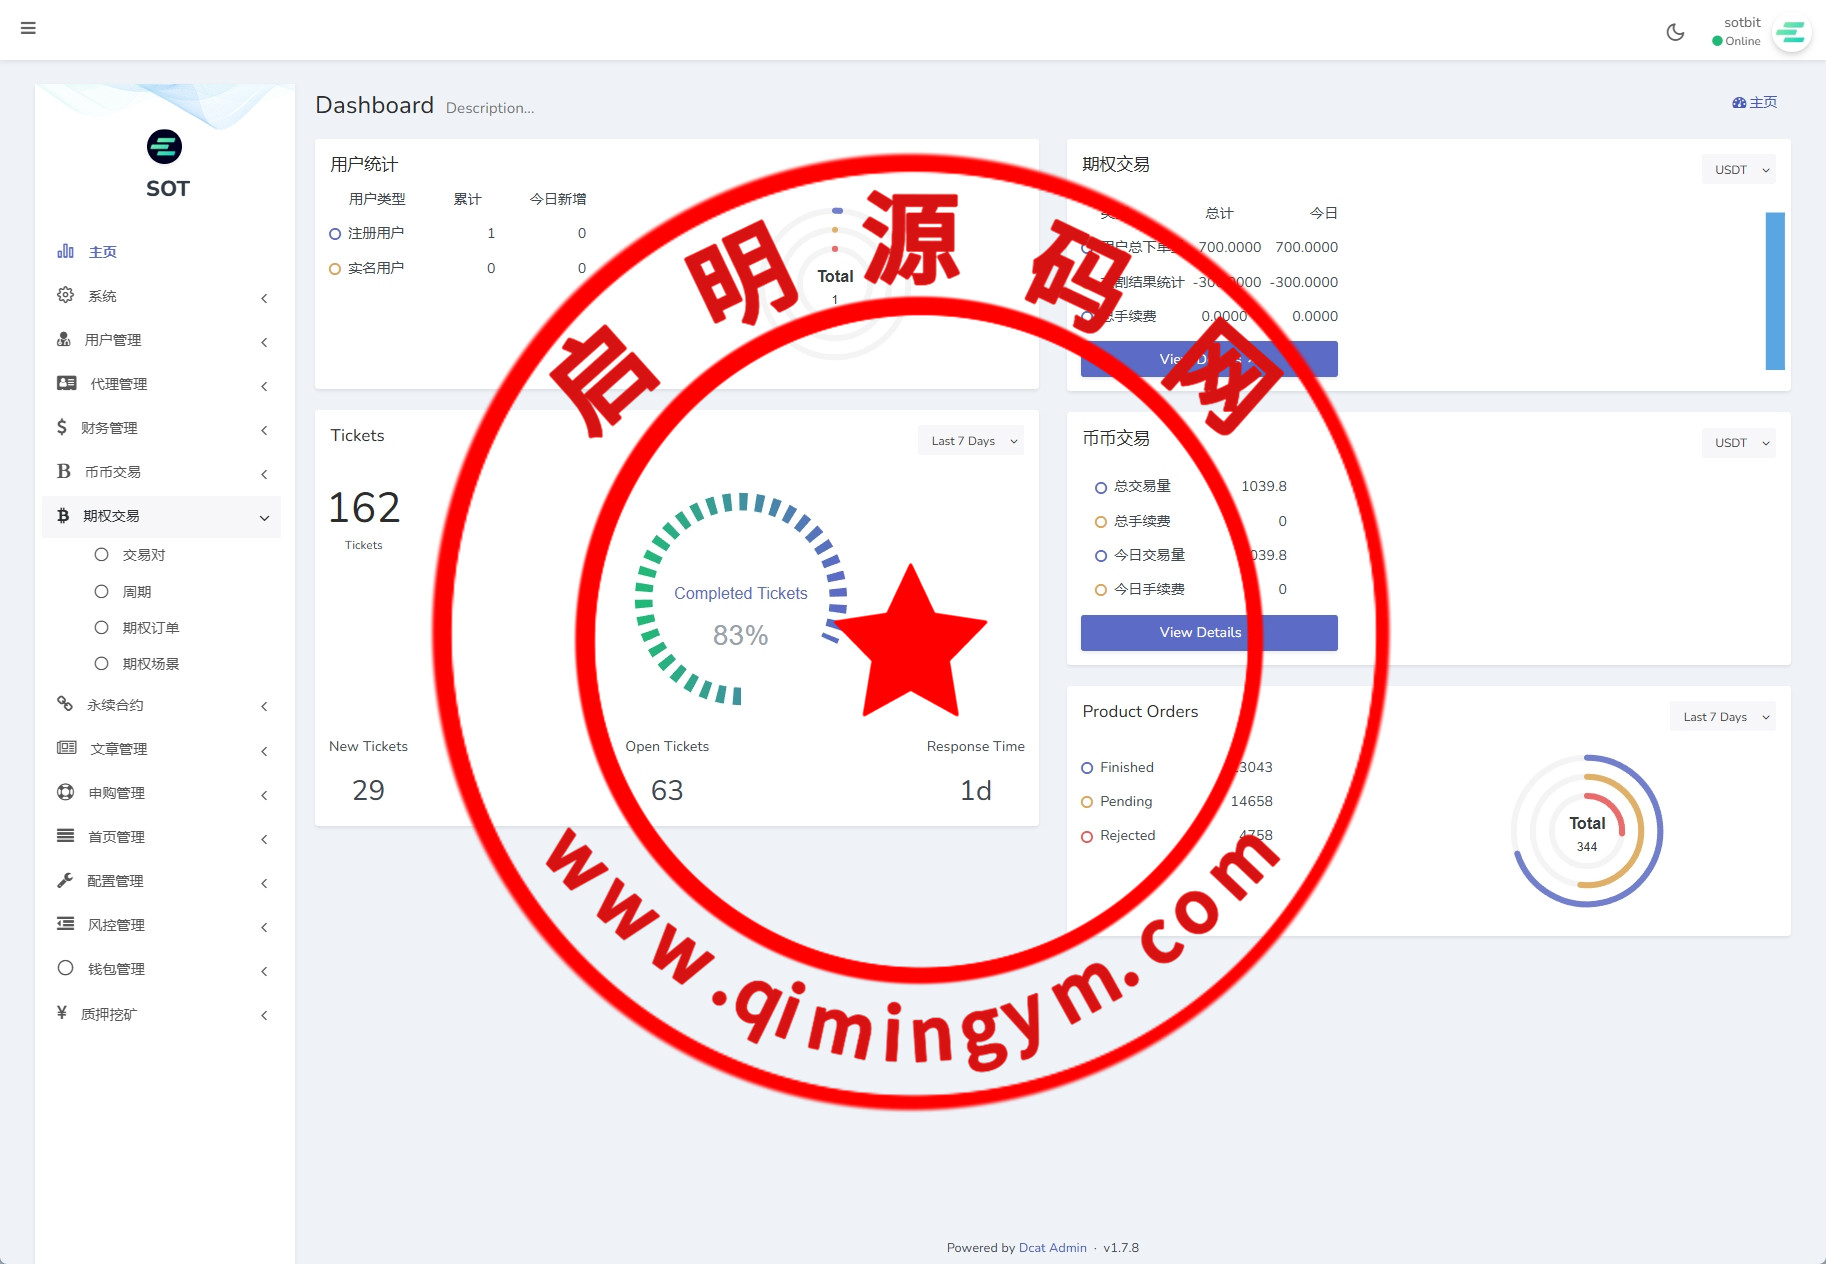Collapse the 期权交易 sidebar menu
This screenshot has height=1264, width=1826.
(x=264, y=517)
